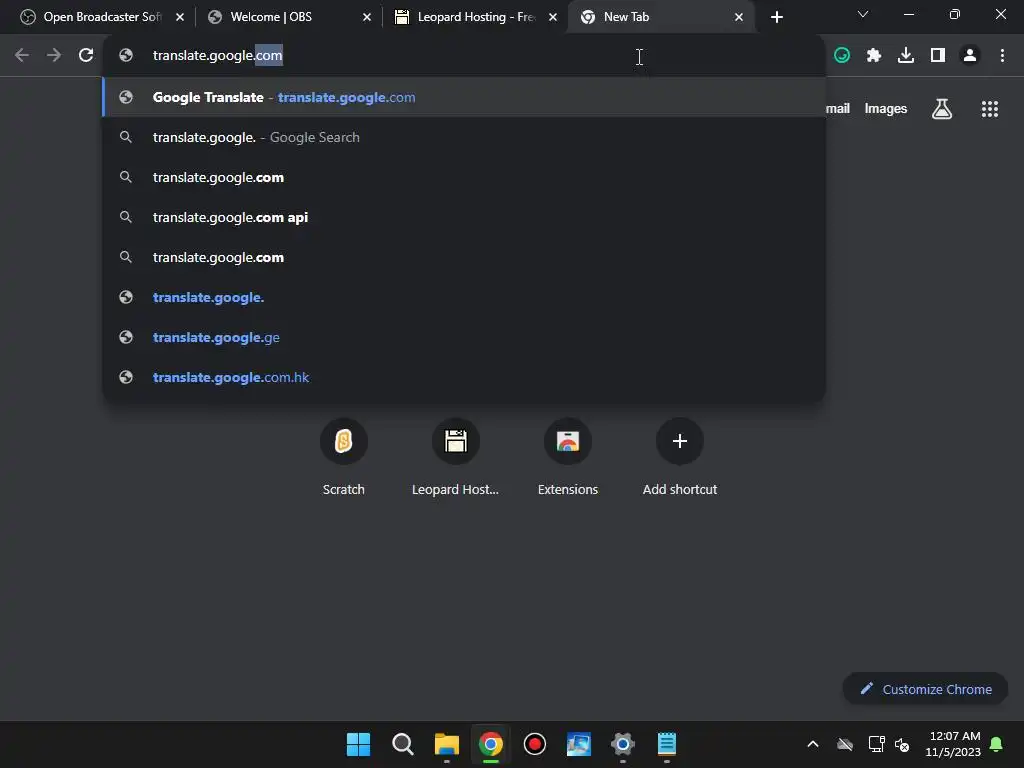Click the Images link
1024x768 pixels.
point(886,109)
